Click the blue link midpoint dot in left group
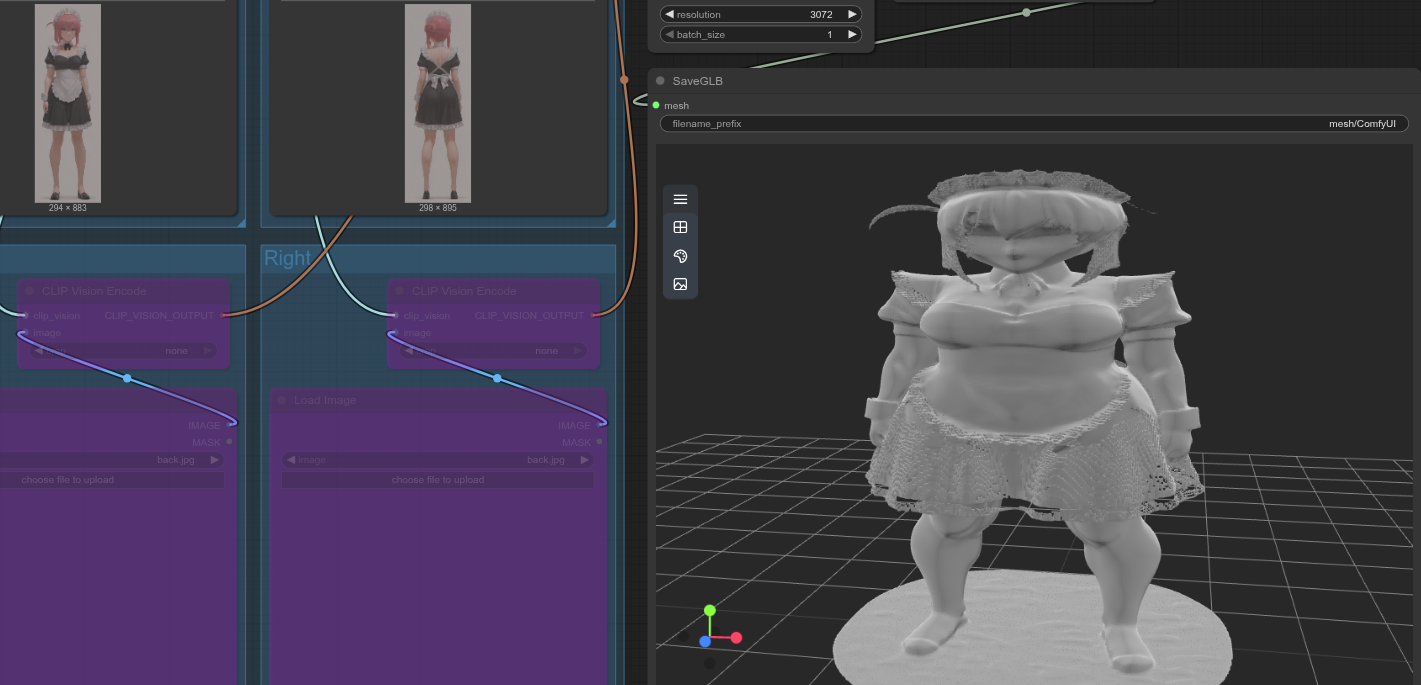Screen dimensions: 1421x685 [127, 378]
